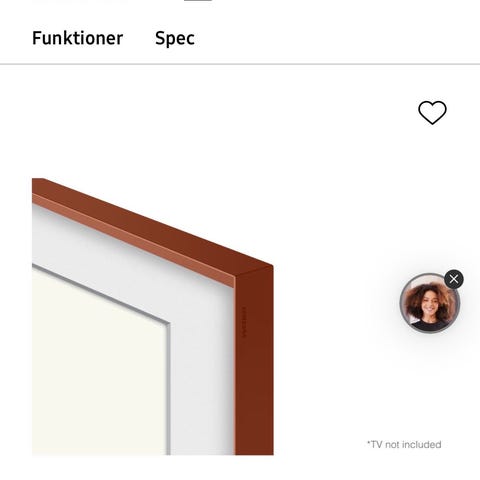Click the vertical silver bezel beside cream screen

point(169,388)
